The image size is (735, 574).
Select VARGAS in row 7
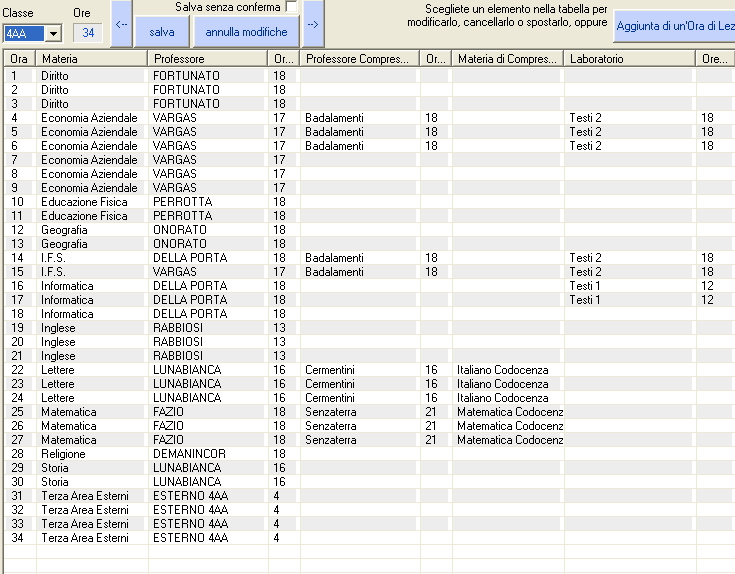point(174,160)
